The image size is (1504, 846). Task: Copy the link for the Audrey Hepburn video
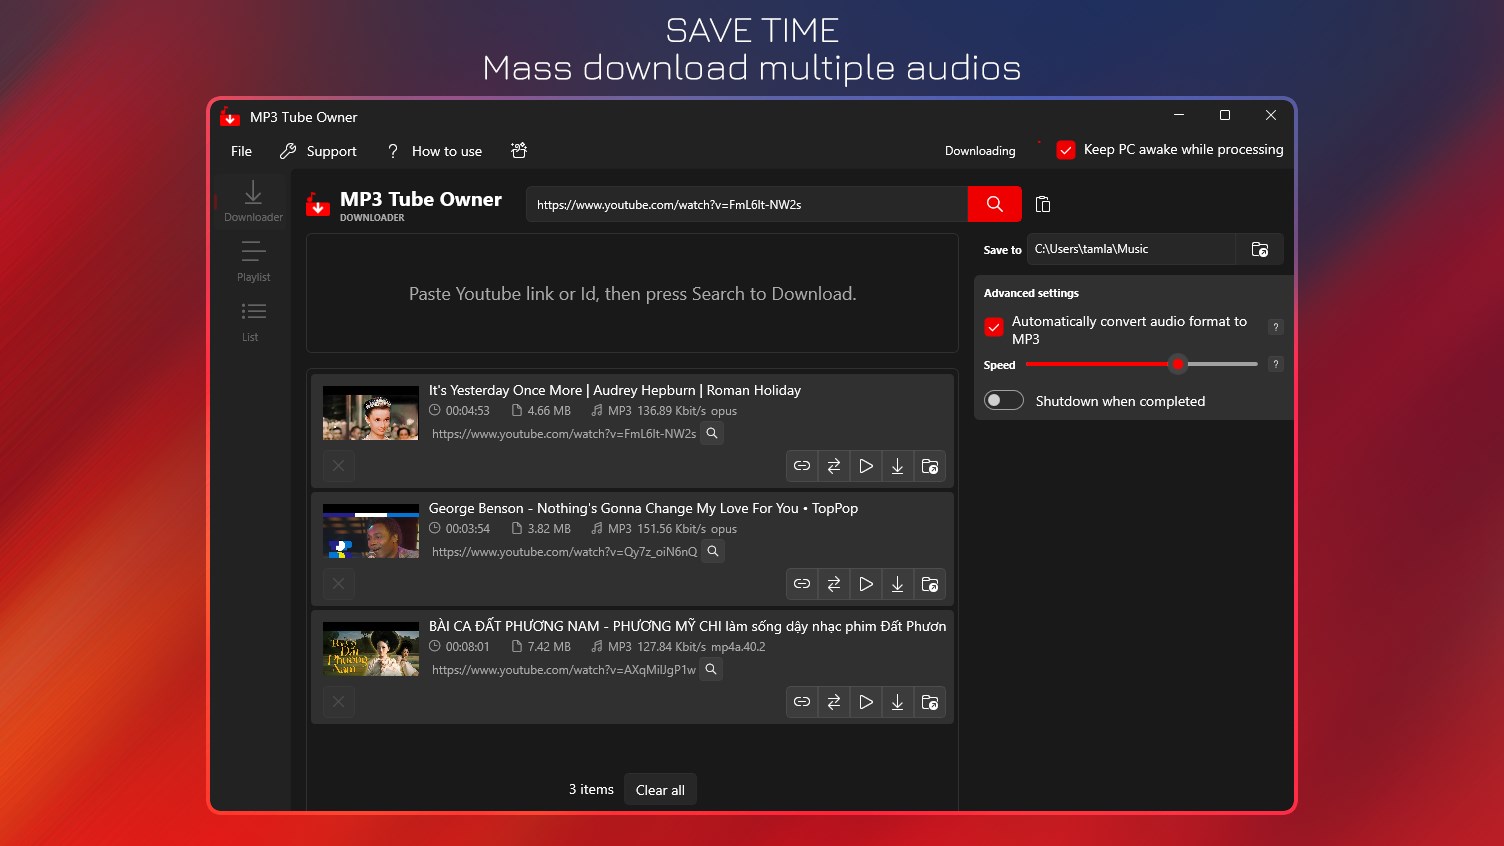(801, 466)
